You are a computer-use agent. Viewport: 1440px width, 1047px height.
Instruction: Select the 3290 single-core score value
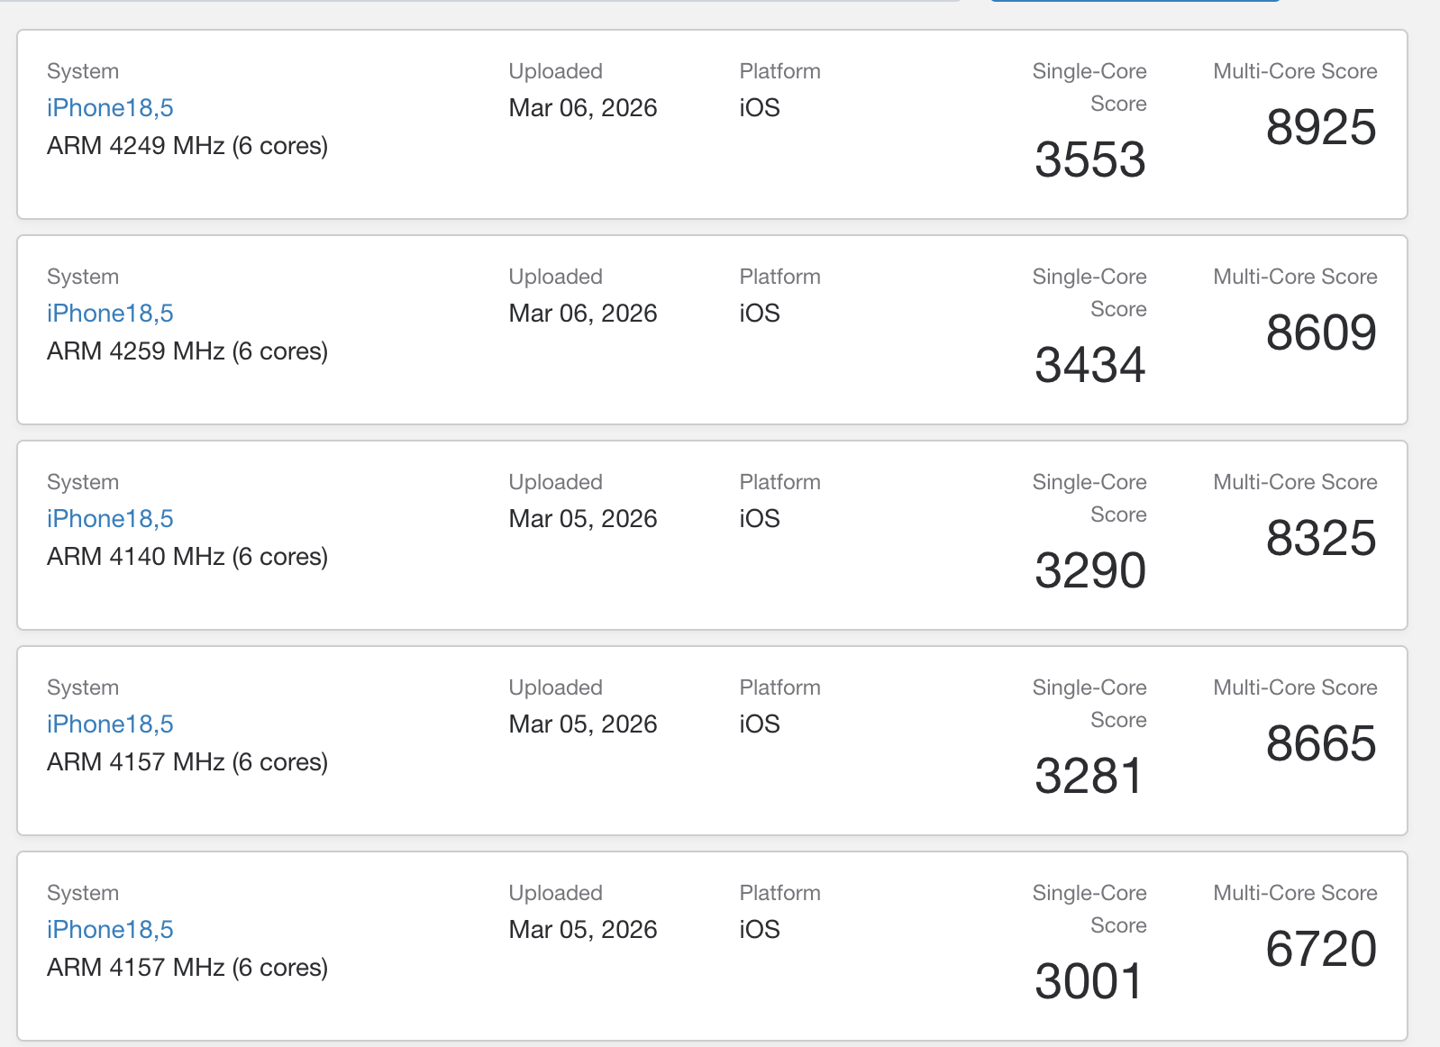1089,571
